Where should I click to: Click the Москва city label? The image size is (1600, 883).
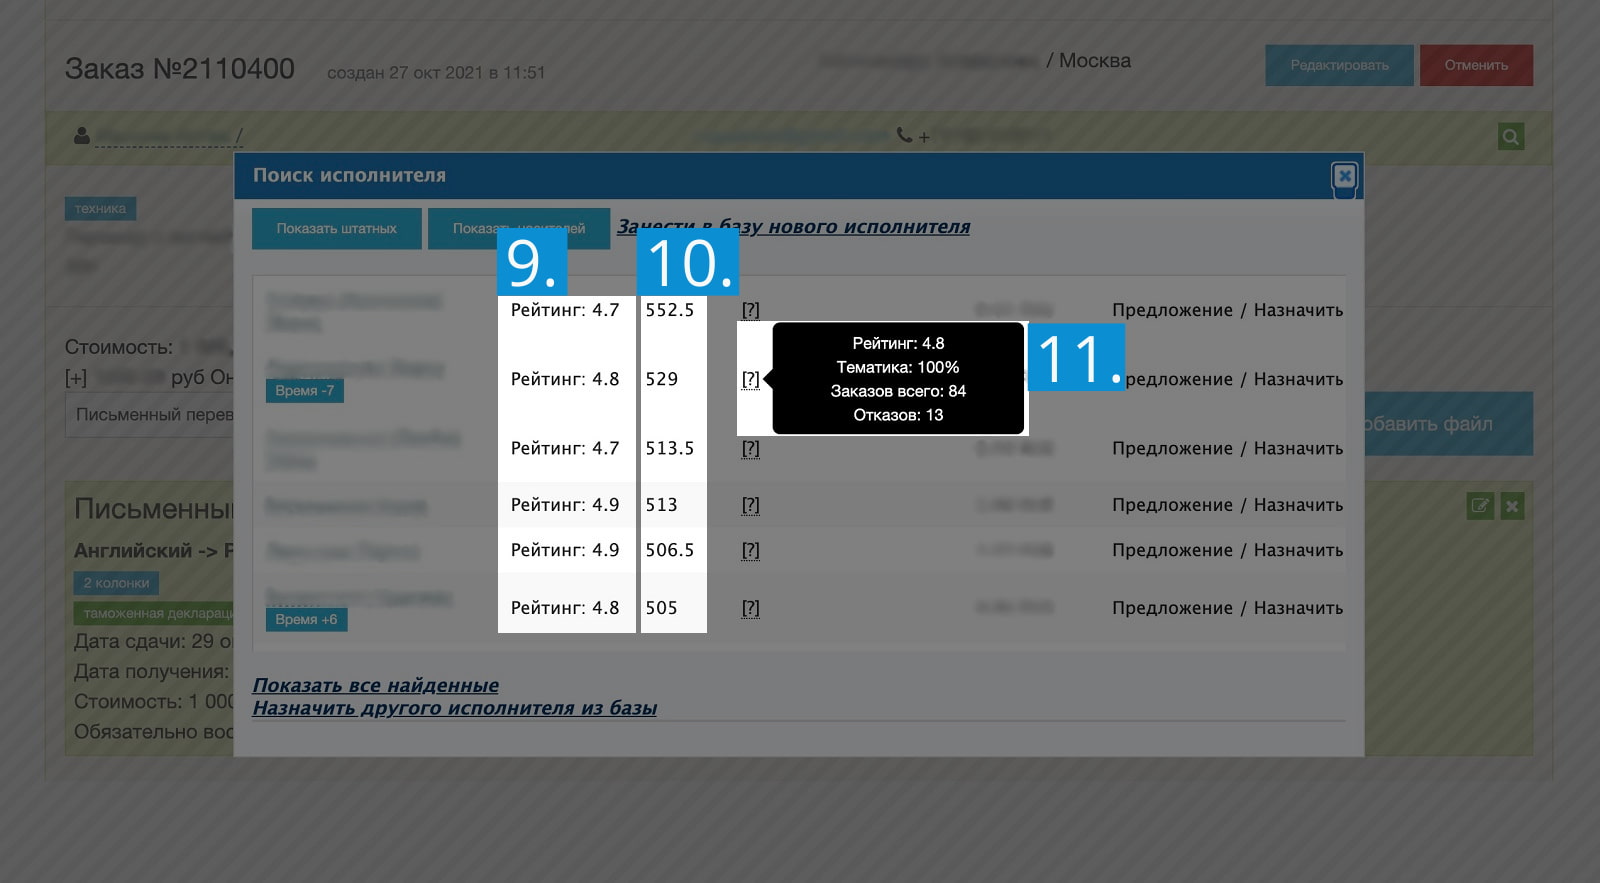coord(1095,61)
